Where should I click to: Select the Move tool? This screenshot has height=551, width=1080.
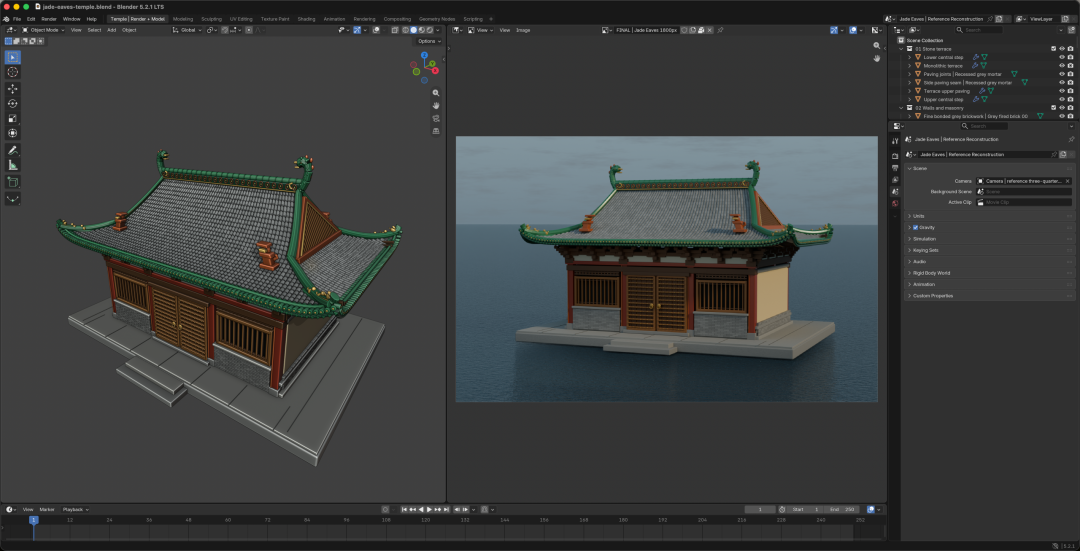(12, 89)
